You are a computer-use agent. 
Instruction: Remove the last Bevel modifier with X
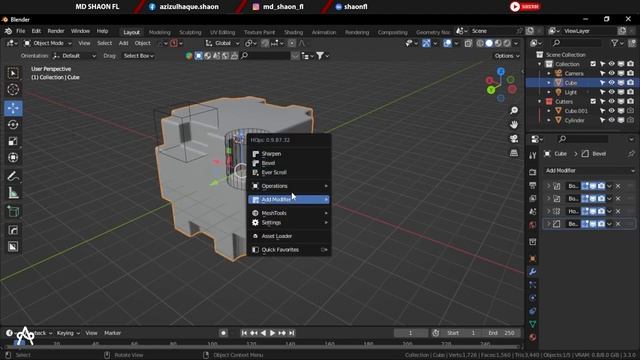tap(618, 224)
